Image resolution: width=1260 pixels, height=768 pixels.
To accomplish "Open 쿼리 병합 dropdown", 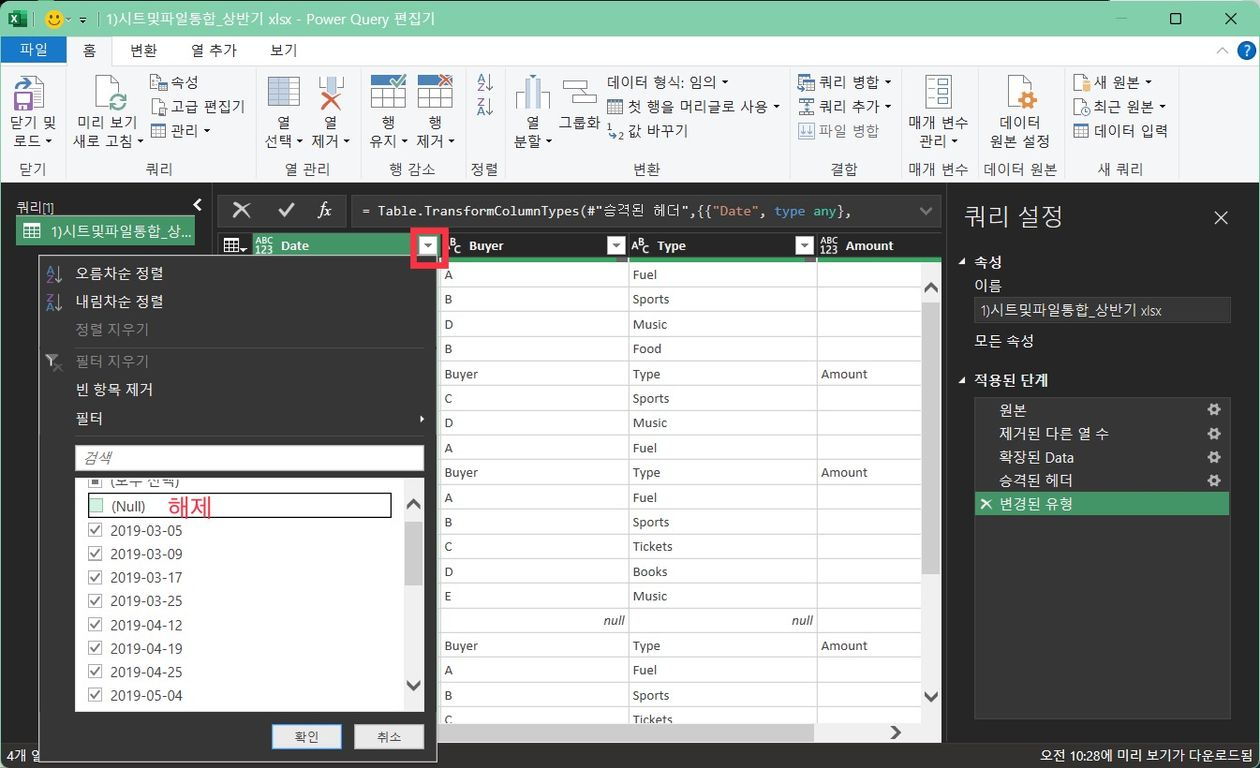I will (x=845, y=82).
